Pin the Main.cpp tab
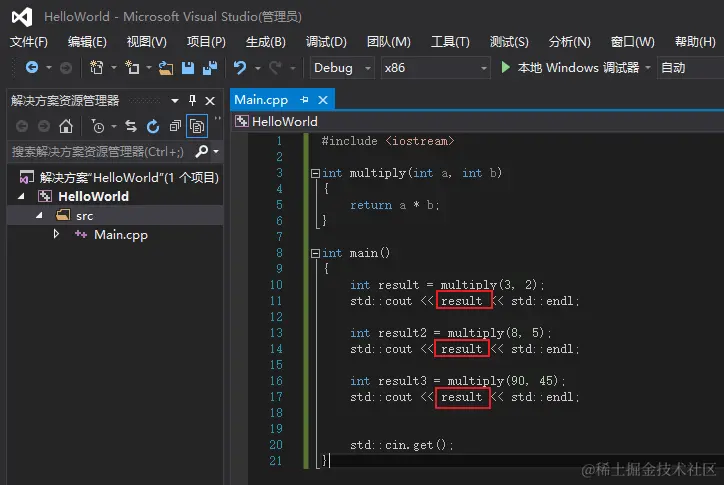 click(x=304, y=100)
